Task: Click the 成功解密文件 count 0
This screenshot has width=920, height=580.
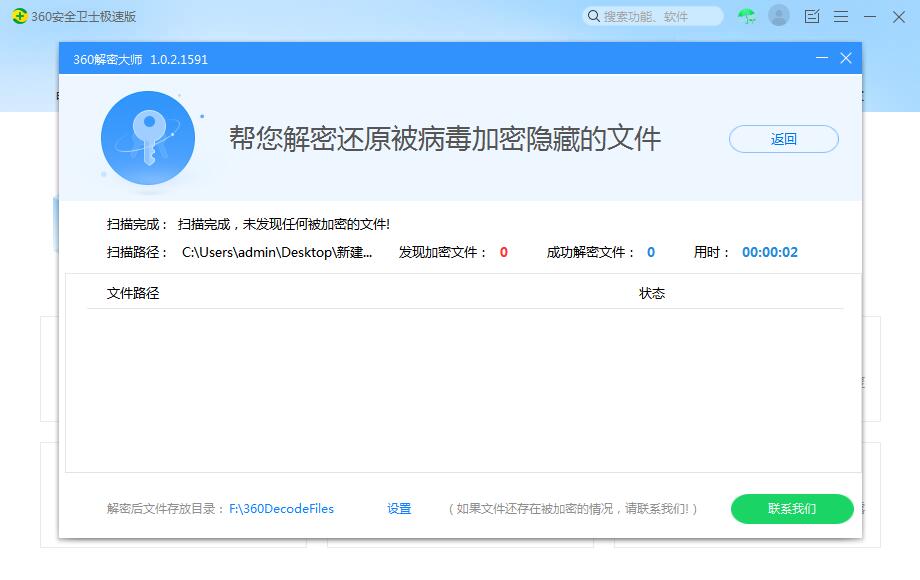Action: (651, 252)
